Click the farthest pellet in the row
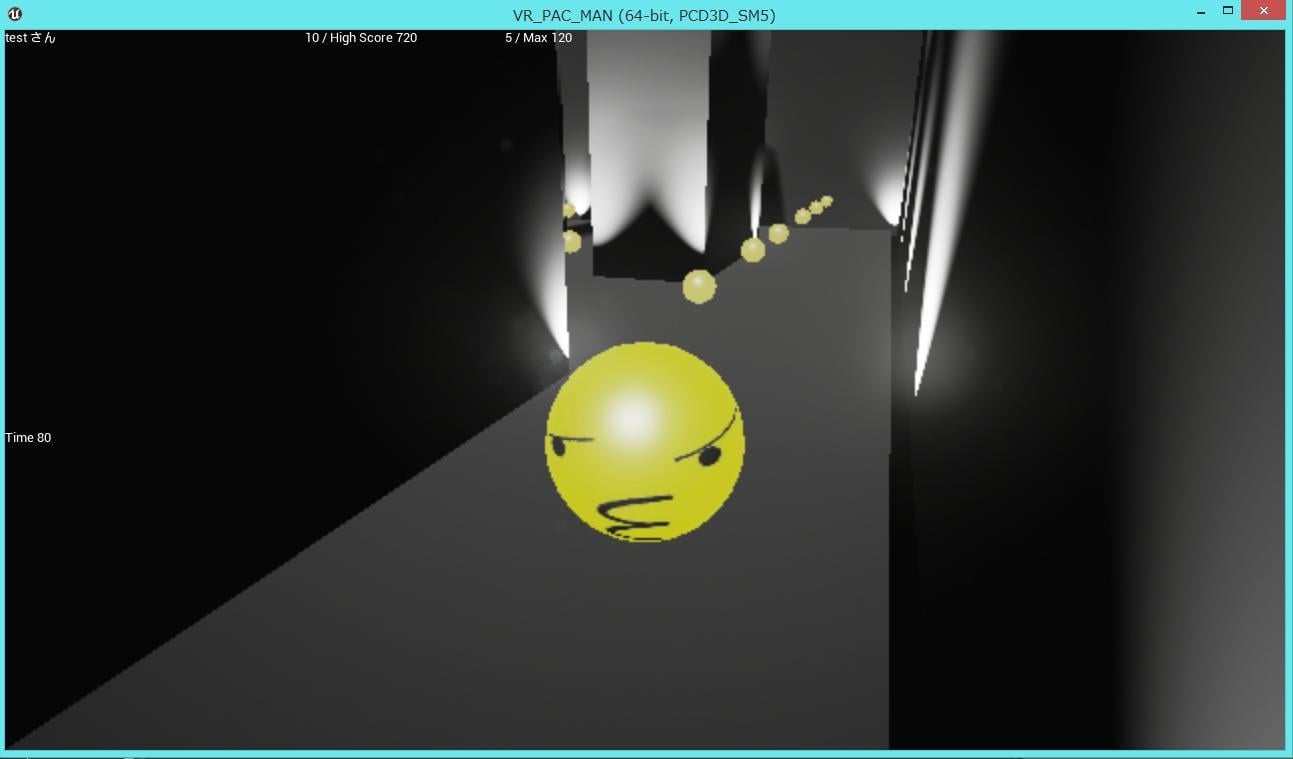This screenshot has height=759, width=1293. pyautogui.click(x=827, y=201)
